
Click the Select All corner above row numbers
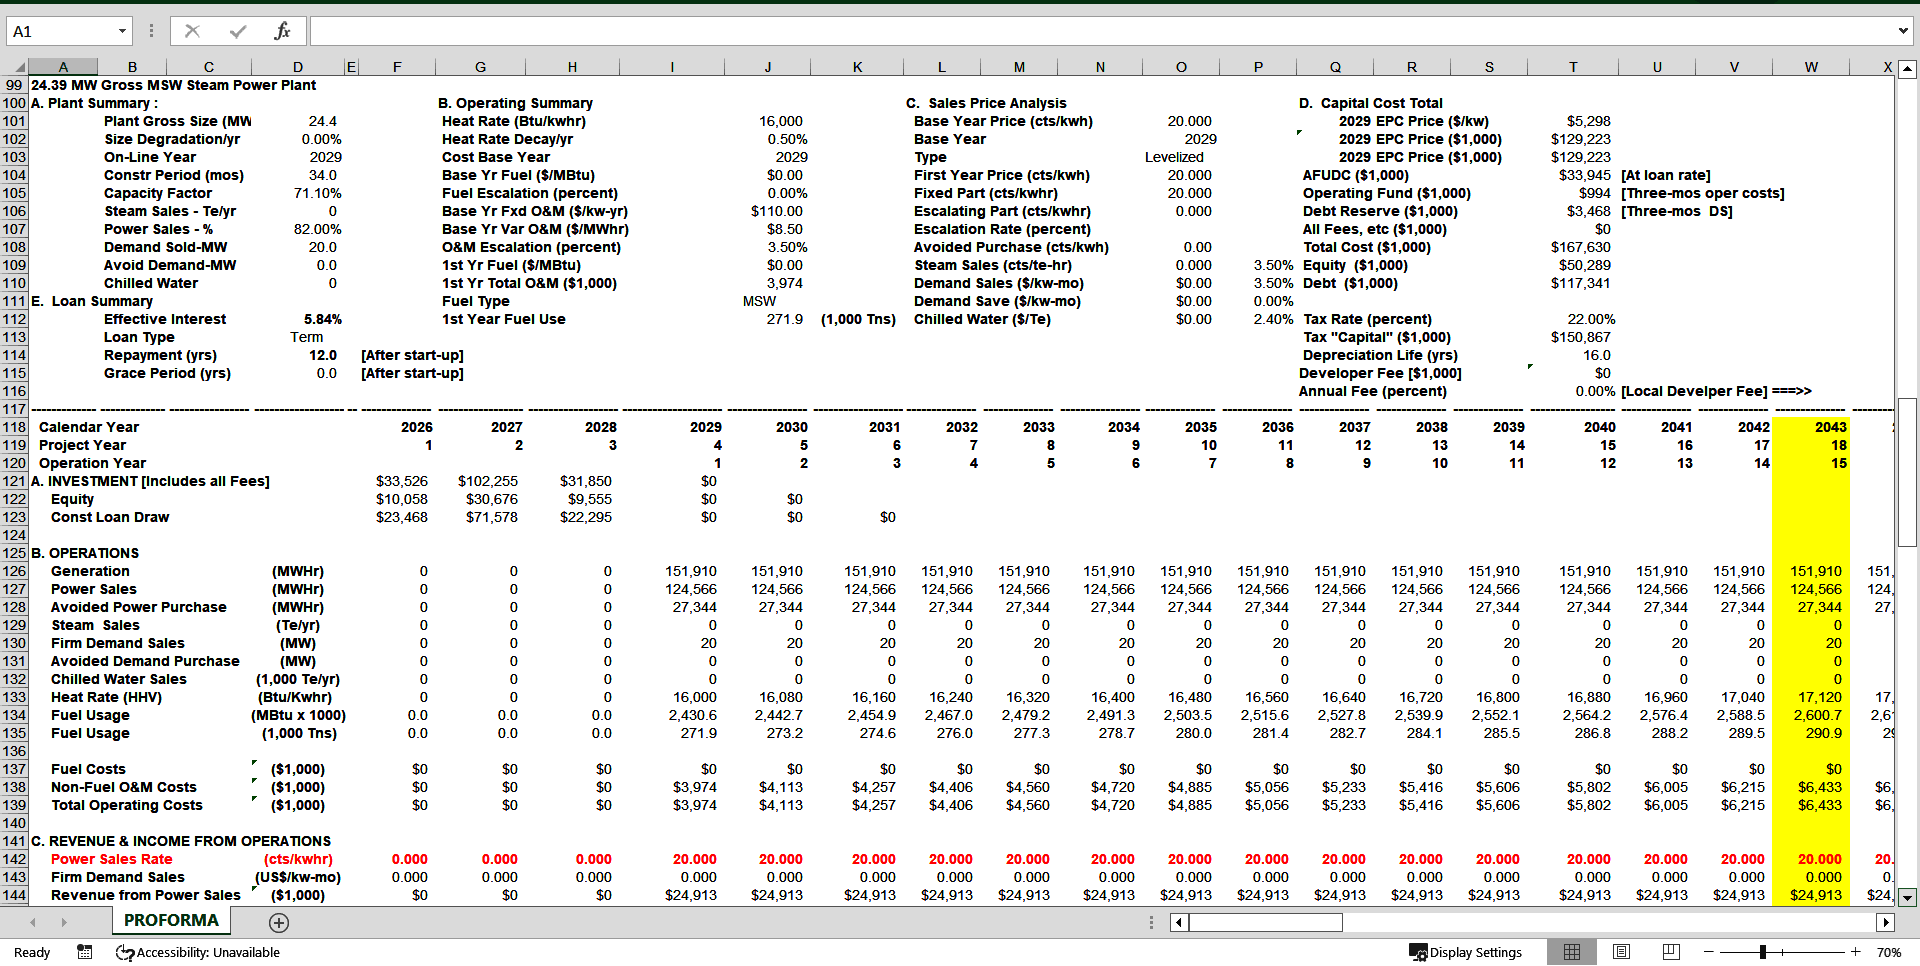coord(20,66)
